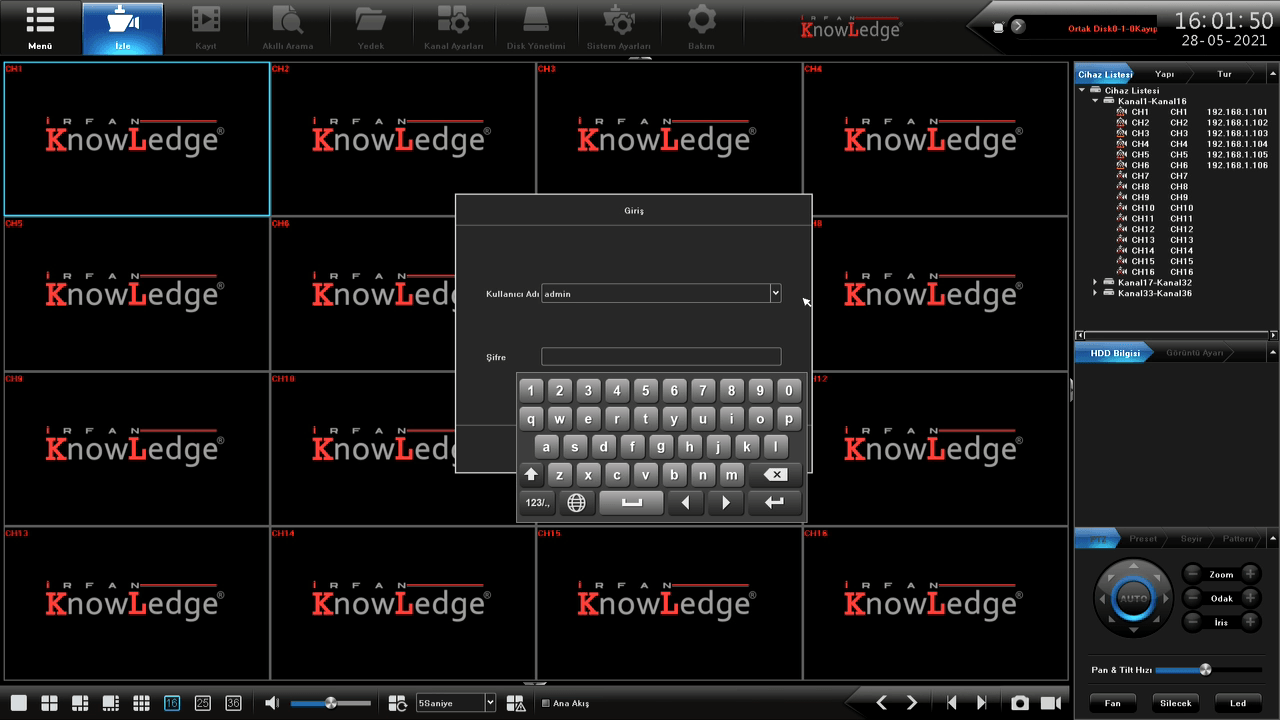Open the Preset tab
The image size is (1280, 720).
pyautogui.click(x=1143, y=539)
